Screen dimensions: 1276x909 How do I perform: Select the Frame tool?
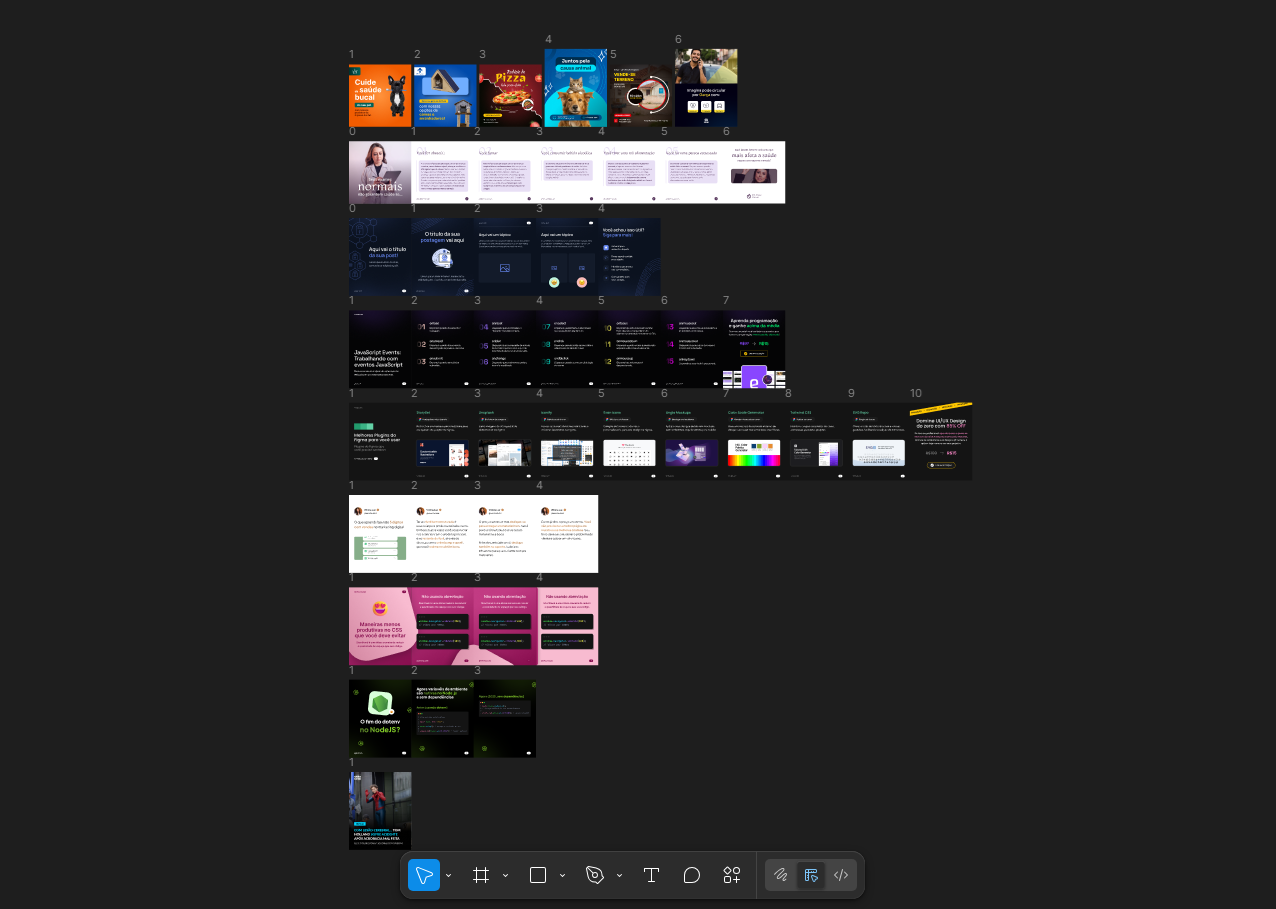pos(481,875)
